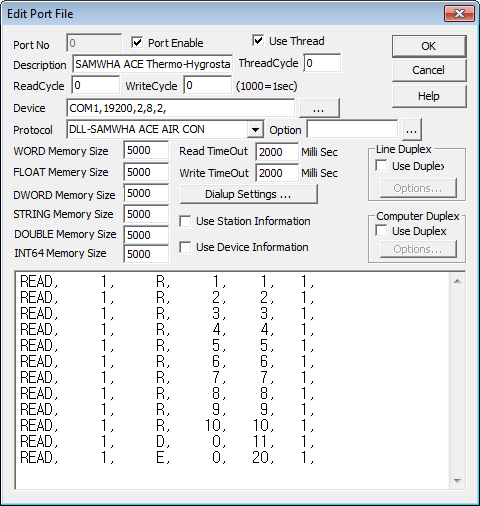The image size is (480, 506).
Task: Close the Edit Port File dialog
Action: pyautogui.click(x=459, y=14)
